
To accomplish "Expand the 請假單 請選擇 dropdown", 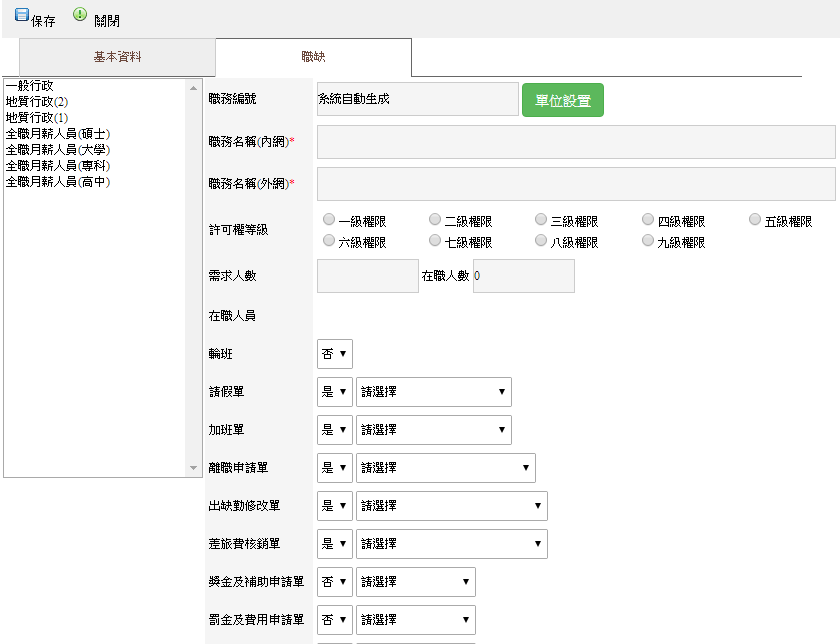I will click(433, 392).
